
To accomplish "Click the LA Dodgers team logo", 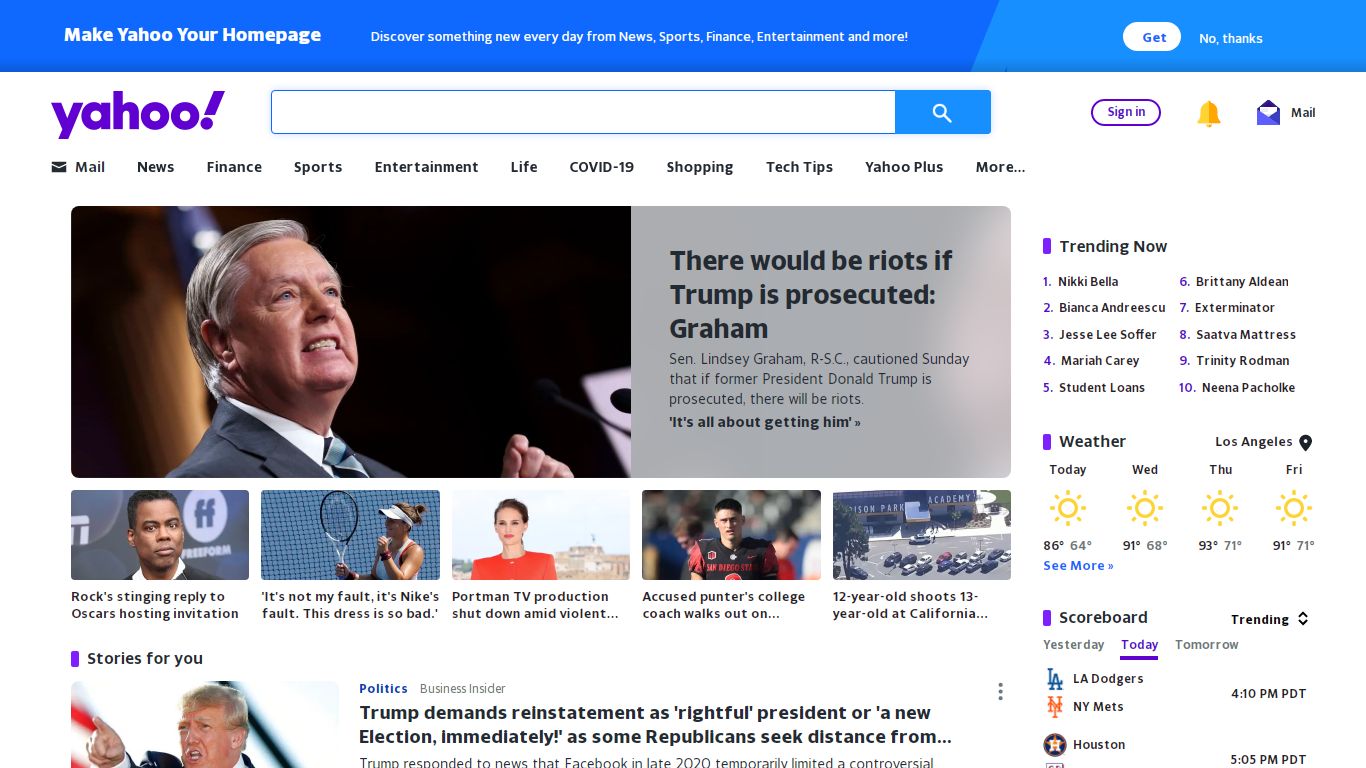I will (x=1055, y=679).
